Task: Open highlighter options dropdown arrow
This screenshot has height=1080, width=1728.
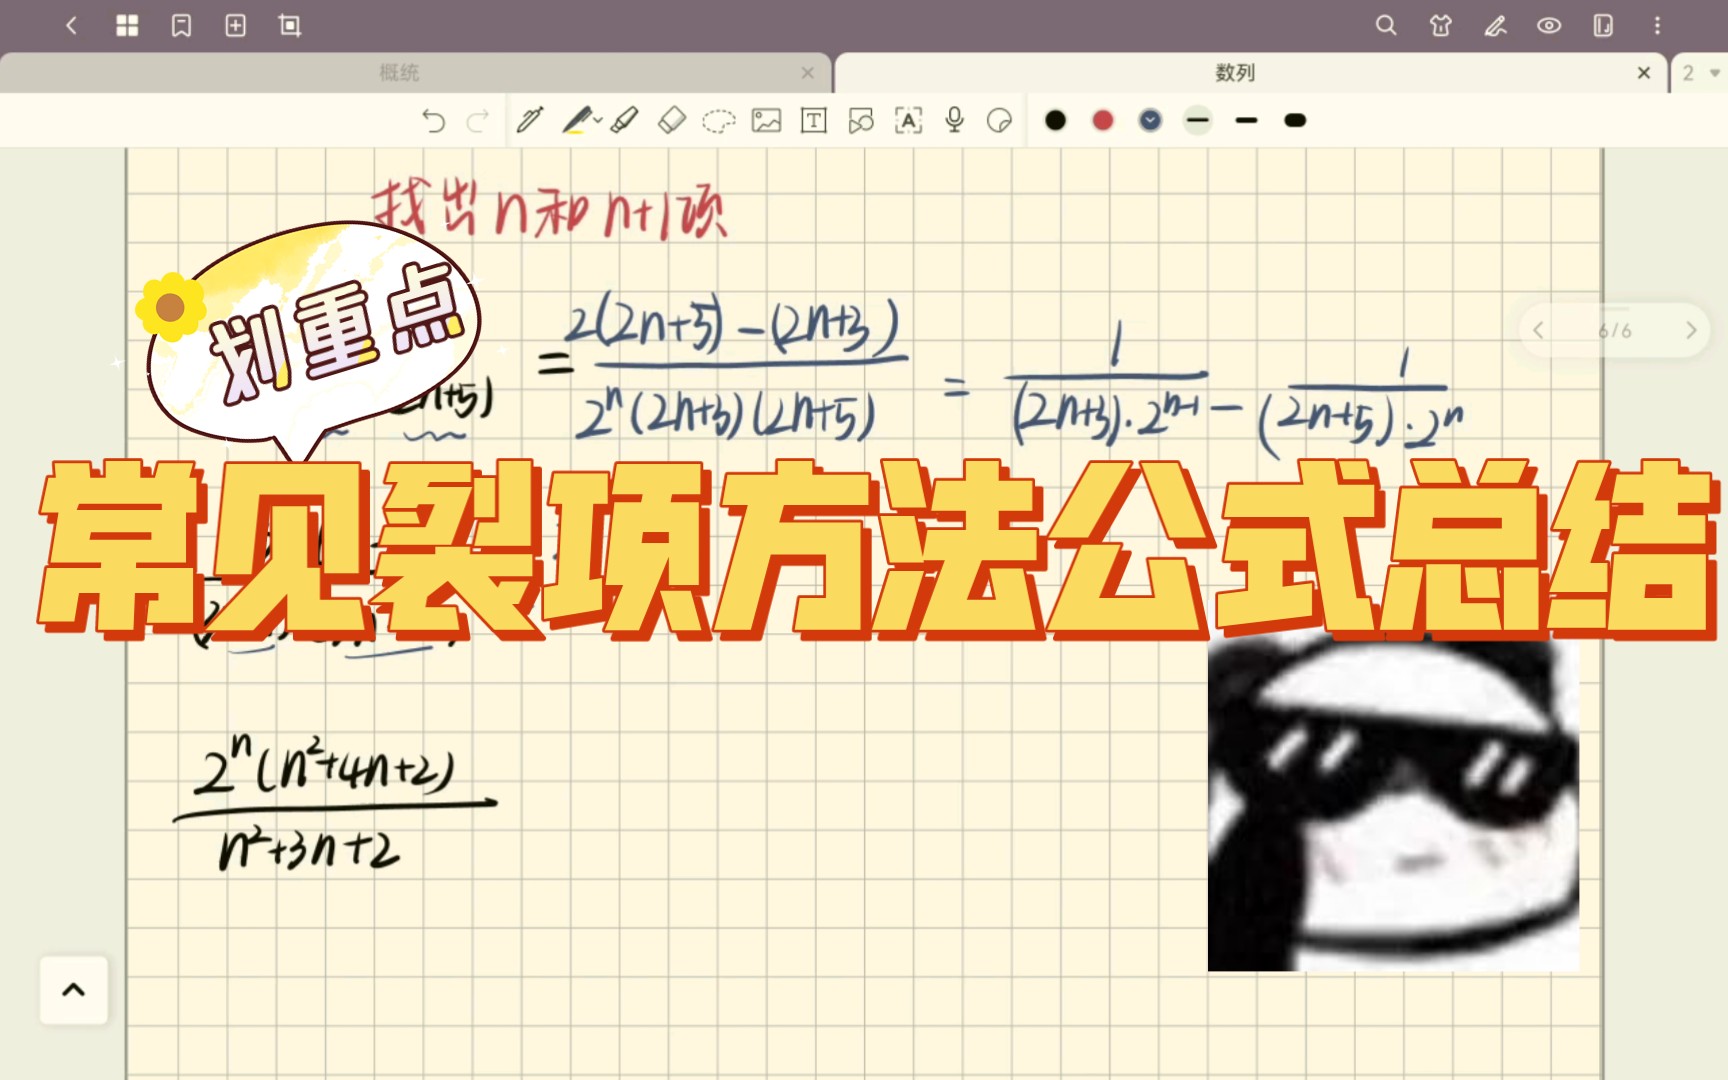Action: click(x=598, y=121)
